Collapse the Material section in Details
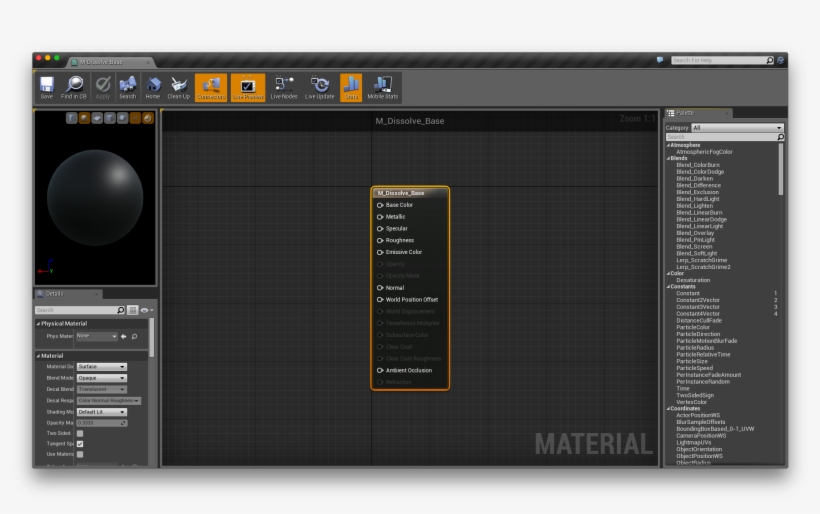The width and height of the screenshot is (820, 514). (38, 356)
